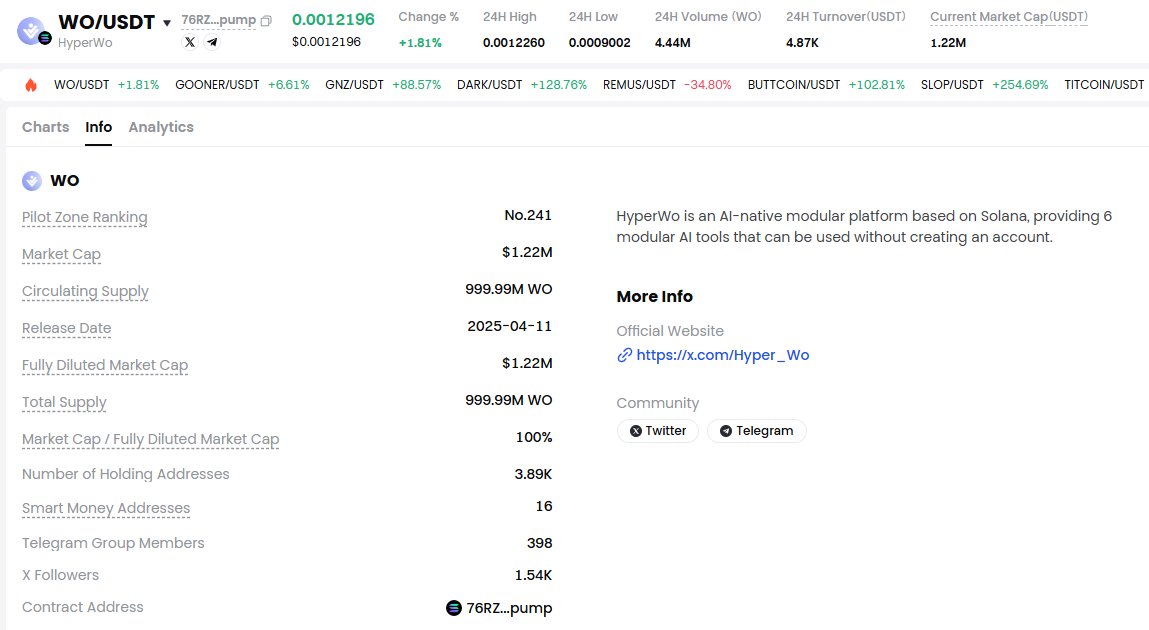Click the copy icon next to 76RZ...pump
Image resolution: width=1149 pixels, height=630 pixels.
(x=264, y=20)
